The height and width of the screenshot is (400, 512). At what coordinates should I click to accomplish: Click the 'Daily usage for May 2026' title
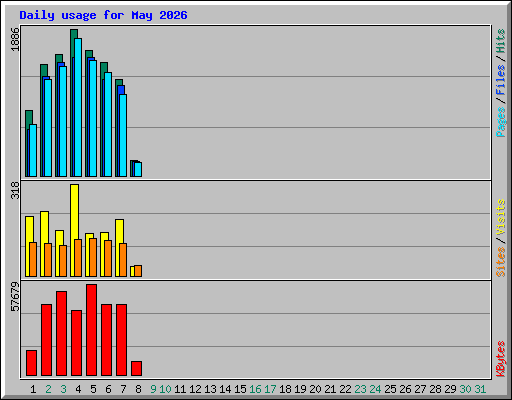click(103, 15)
